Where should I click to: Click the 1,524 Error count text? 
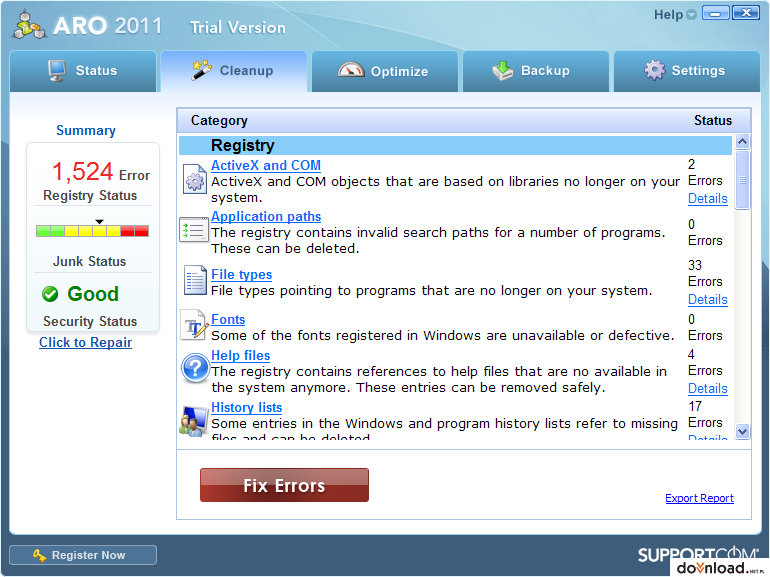point(101,172)
